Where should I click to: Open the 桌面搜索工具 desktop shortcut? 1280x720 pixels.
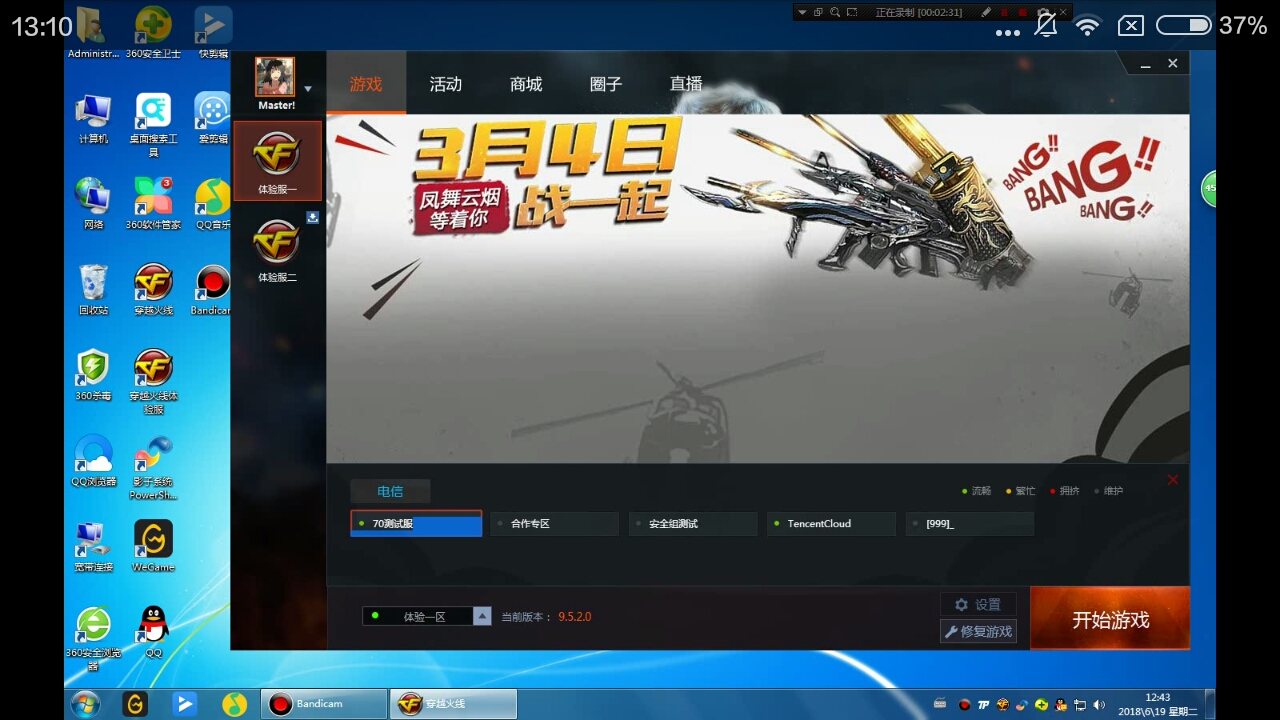coord(153,125)
